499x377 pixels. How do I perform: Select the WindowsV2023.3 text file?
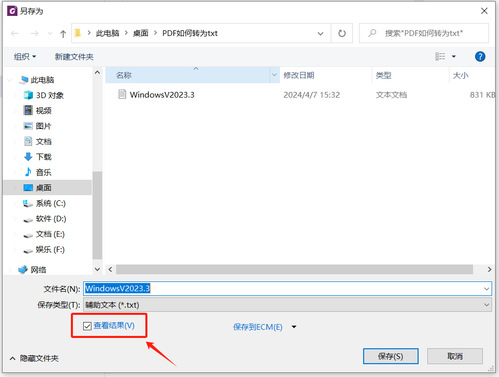pos(162,95)
